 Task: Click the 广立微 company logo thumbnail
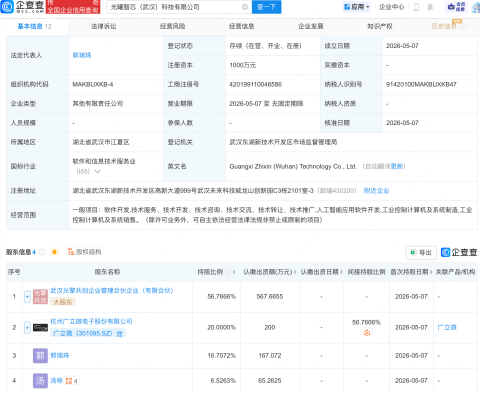click(40, 328)
